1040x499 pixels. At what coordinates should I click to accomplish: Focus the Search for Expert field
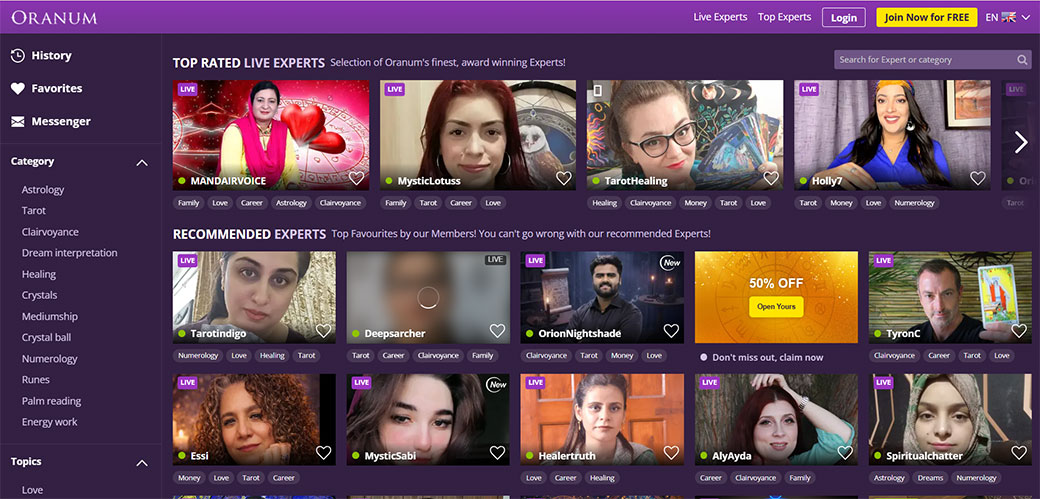(924, 60)
